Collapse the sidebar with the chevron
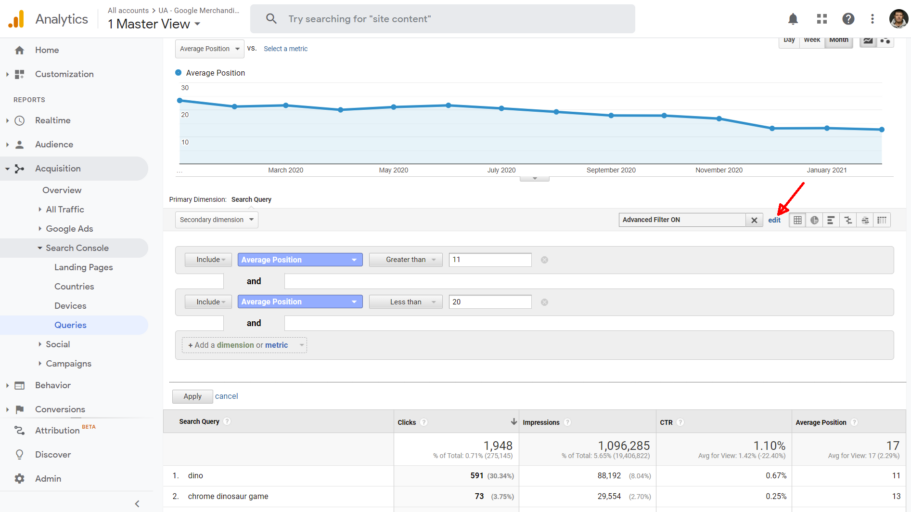Viewport: 911px width, 512px height. [x=137, y=504]
